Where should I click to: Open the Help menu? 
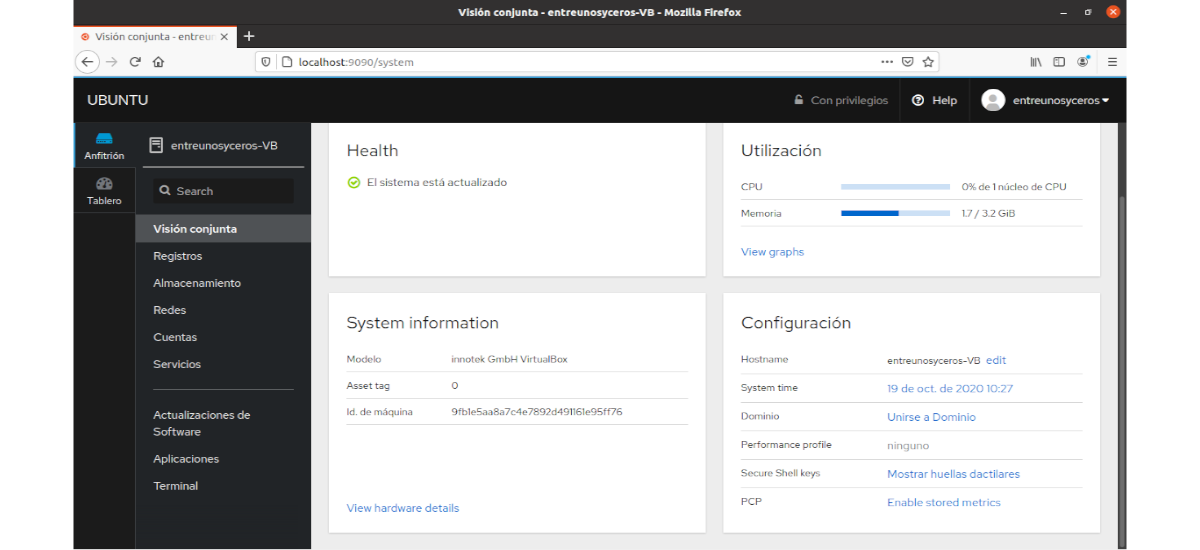pos(934,100)
